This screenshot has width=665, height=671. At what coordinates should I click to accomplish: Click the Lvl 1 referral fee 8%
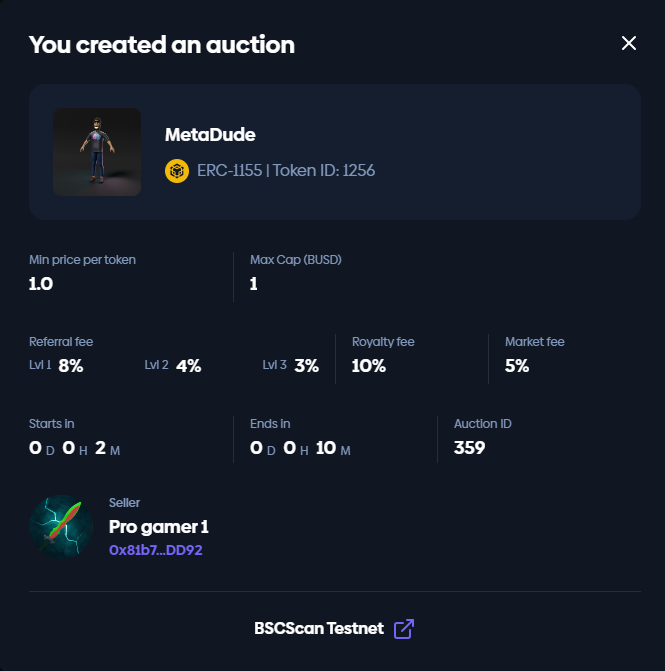[x=70, y=366]
